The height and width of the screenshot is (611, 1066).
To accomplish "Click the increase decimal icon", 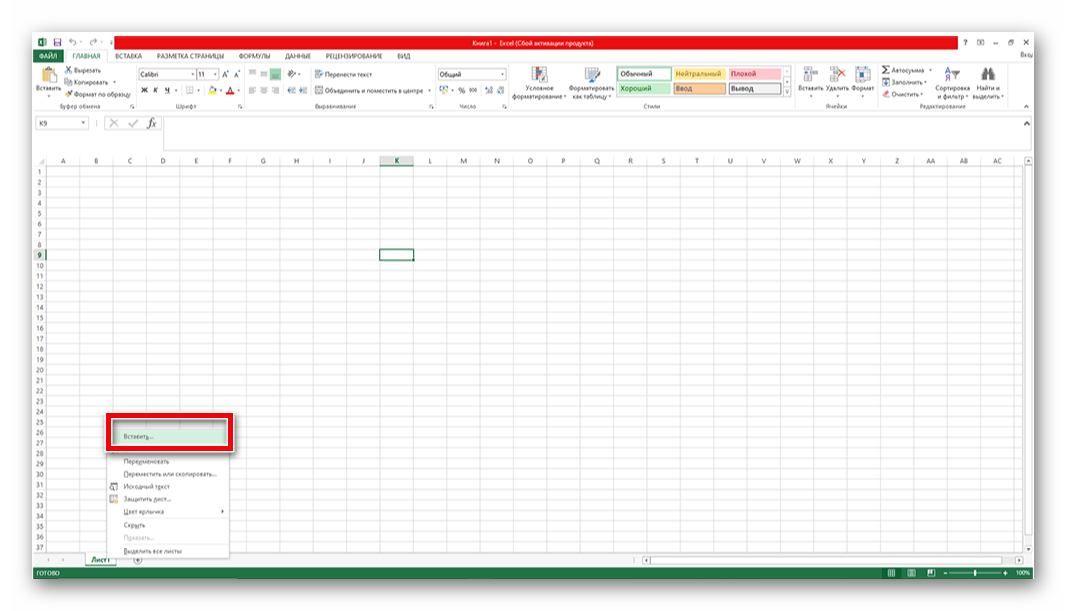I will click(489, 90).
